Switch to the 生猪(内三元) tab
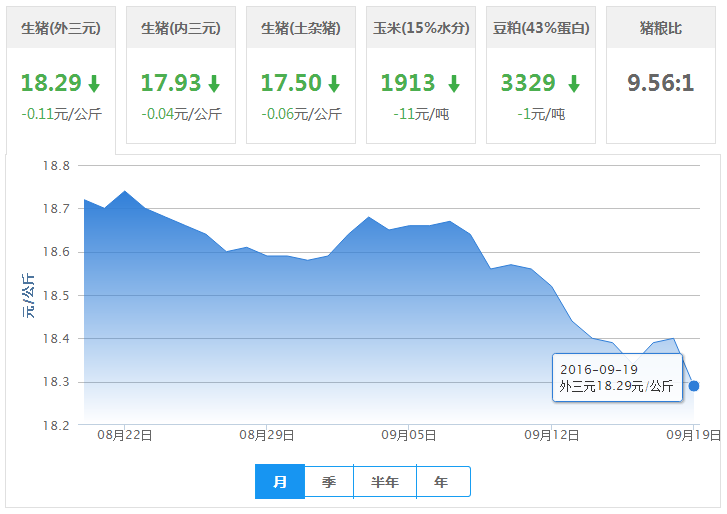 click(x=181, y=75)
